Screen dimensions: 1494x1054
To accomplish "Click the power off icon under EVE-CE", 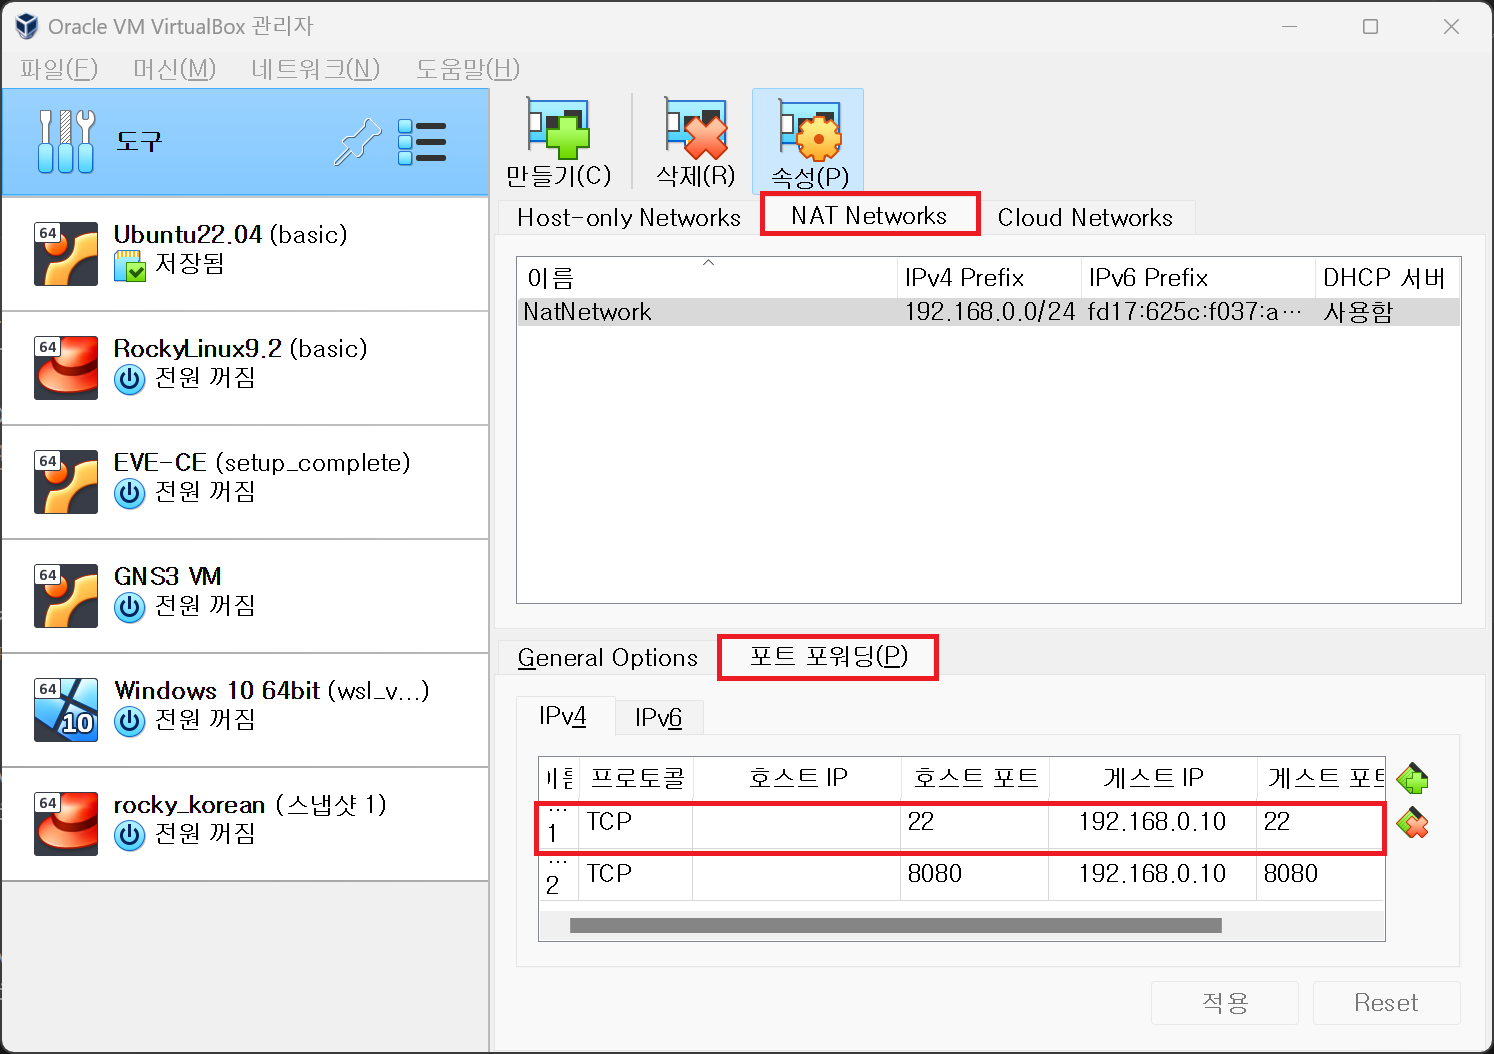I will pyautogui.click(x=130, y=494).
